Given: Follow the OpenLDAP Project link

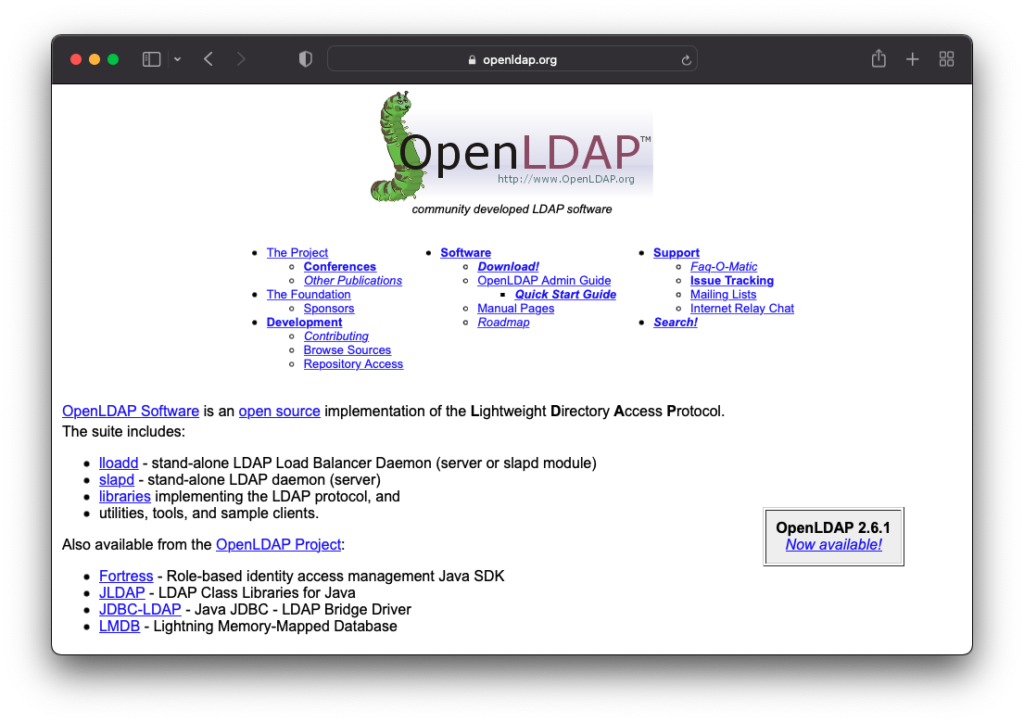Looking at the screenshot, I should (278, 545).
